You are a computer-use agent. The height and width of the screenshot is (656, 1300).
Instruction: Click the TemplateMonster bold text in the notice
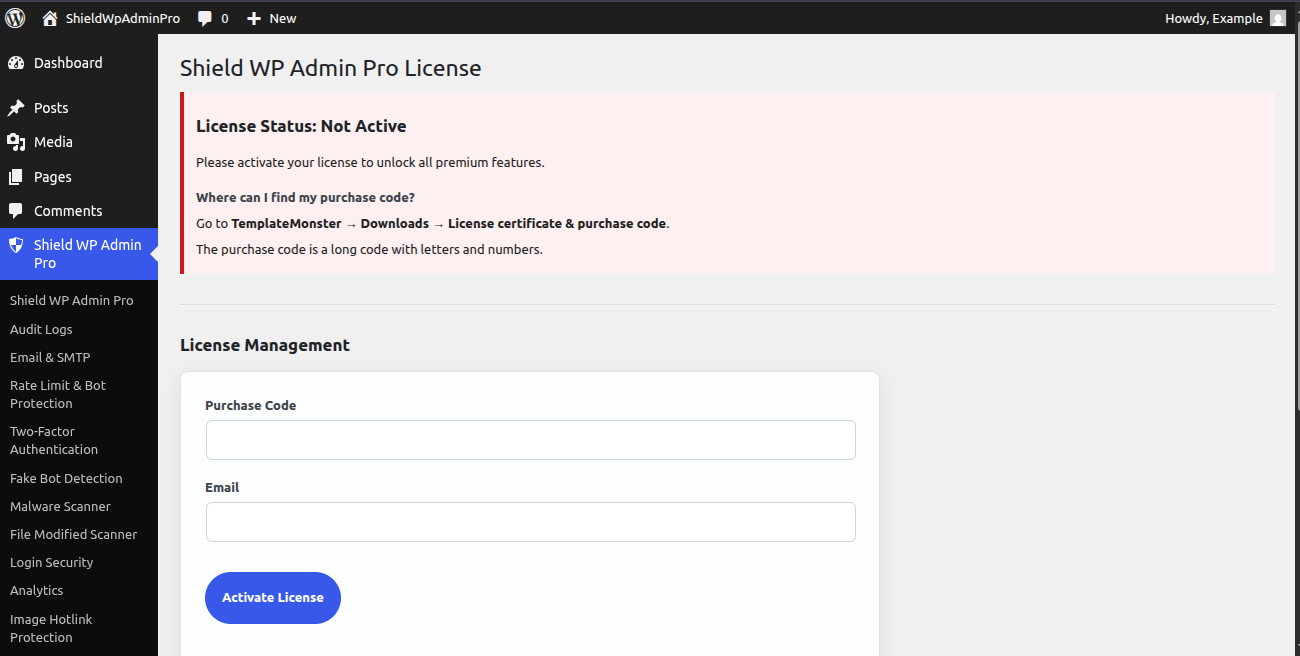pyautogui.click(x=286, y=224)
